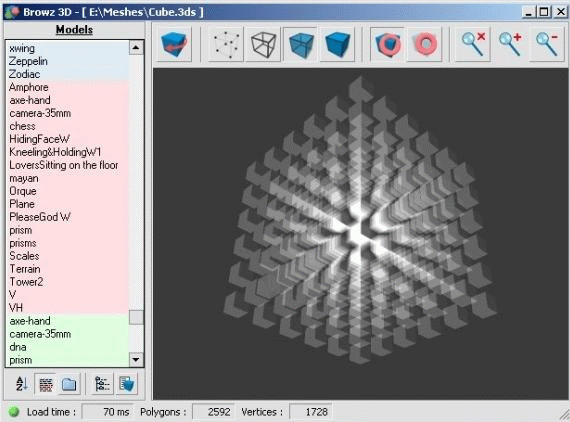
Task: Click the pink torus icon
Action: pyautogui.click(x=425, y=44)
